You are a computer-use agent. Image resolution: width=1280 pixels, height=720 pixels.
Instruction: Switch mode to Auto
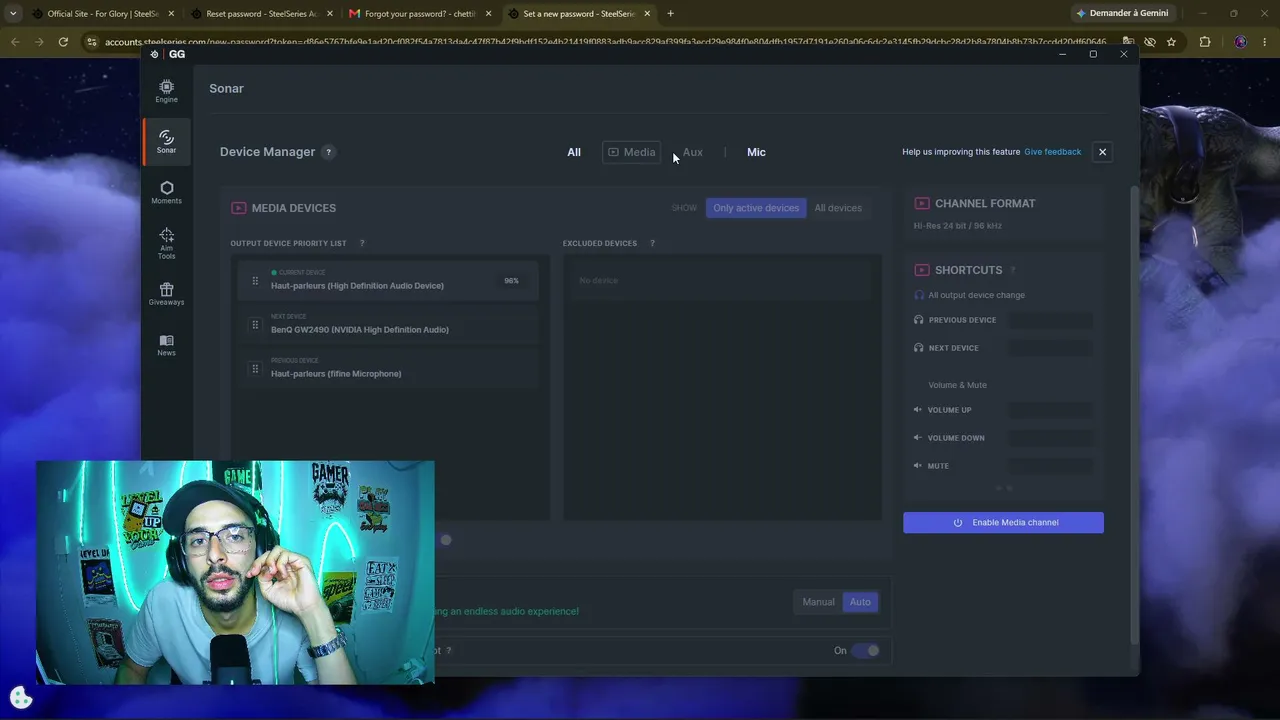860,602
